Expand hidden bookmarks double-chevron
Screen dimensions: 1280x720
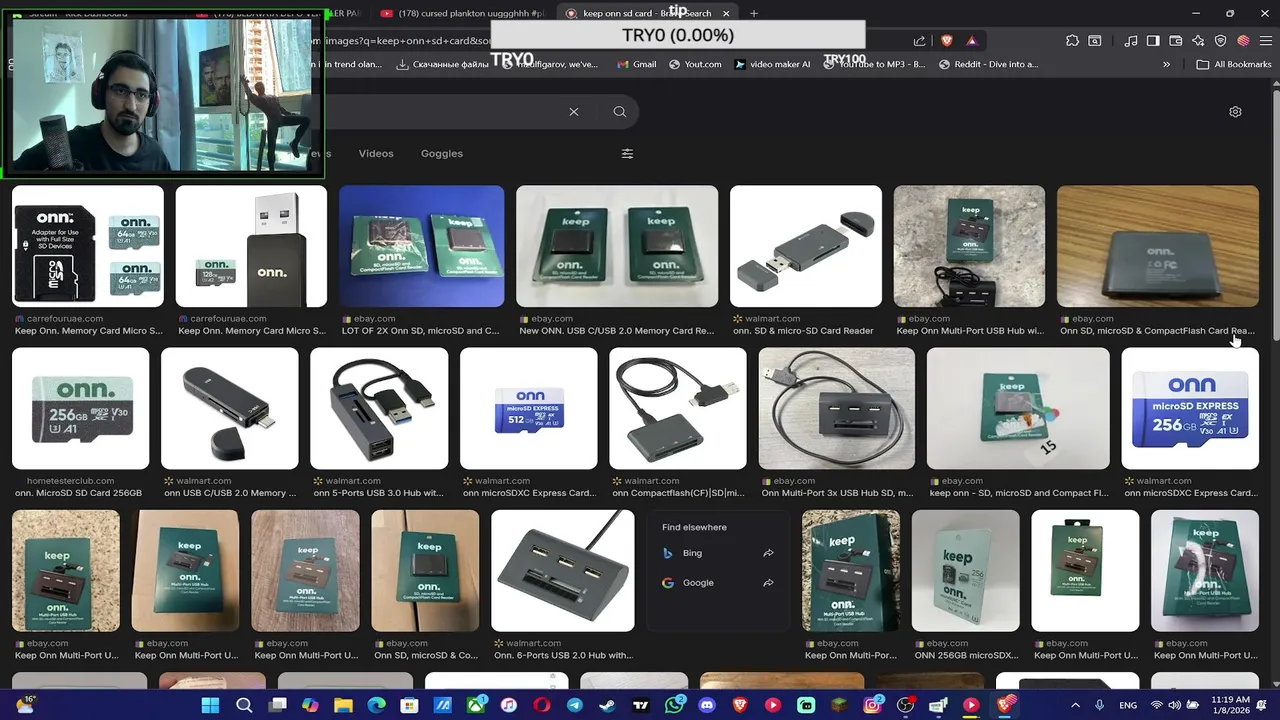click(x=1166, y=64)
